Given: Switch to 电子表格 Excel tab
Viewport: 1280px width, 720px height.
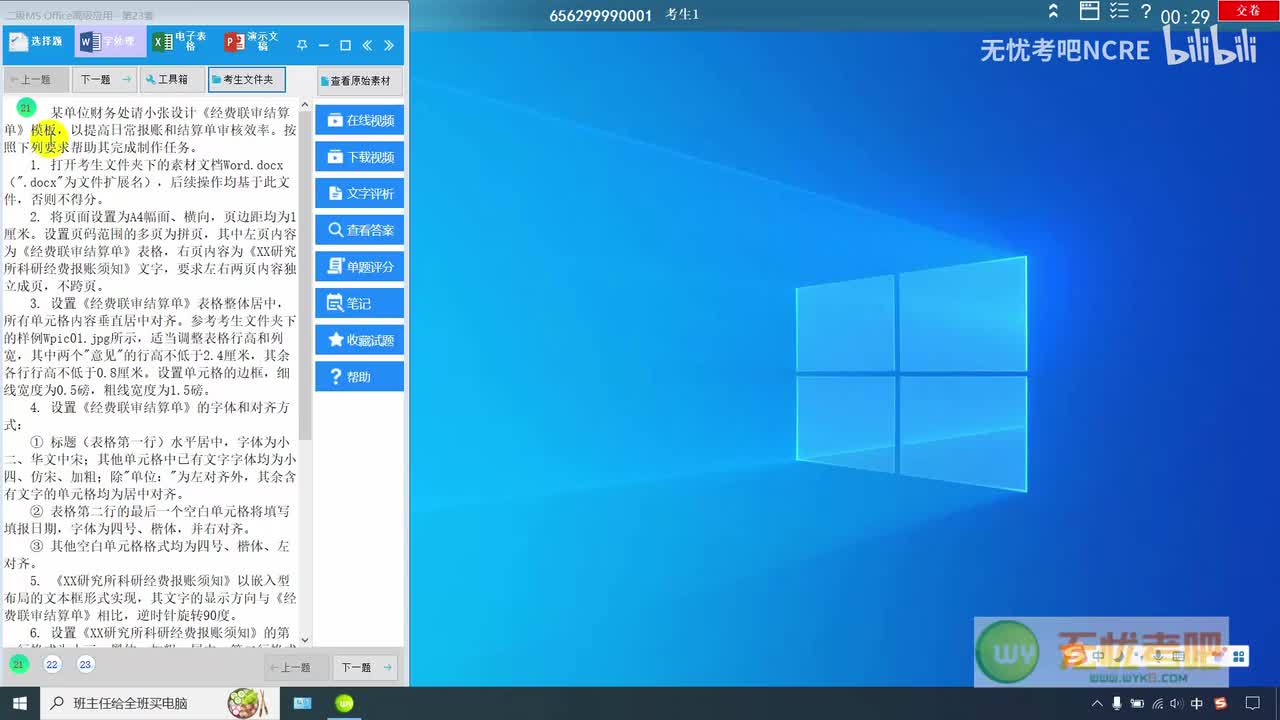Looking at the screenshot, I should coord(181,42).
